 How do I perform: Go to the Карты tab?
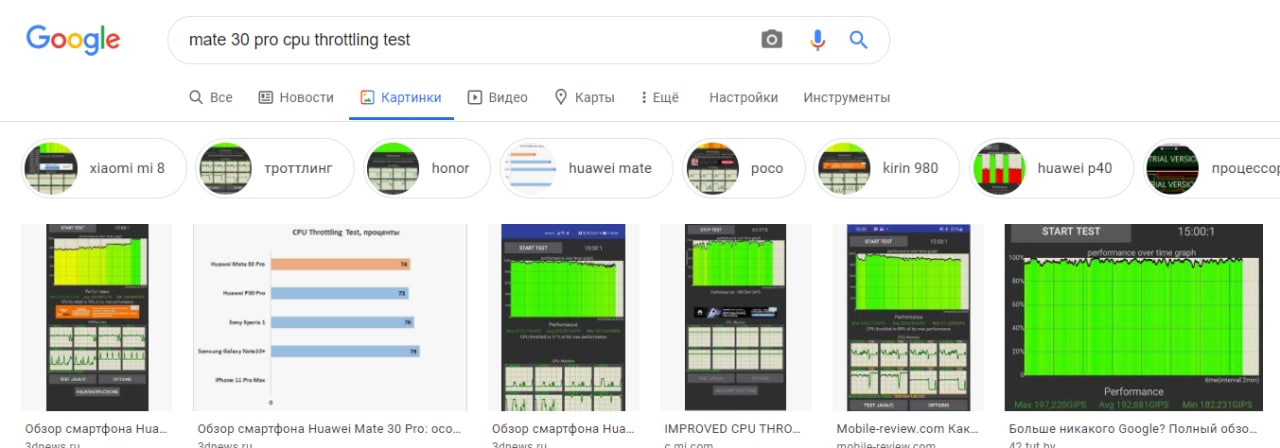pos(584,97)
